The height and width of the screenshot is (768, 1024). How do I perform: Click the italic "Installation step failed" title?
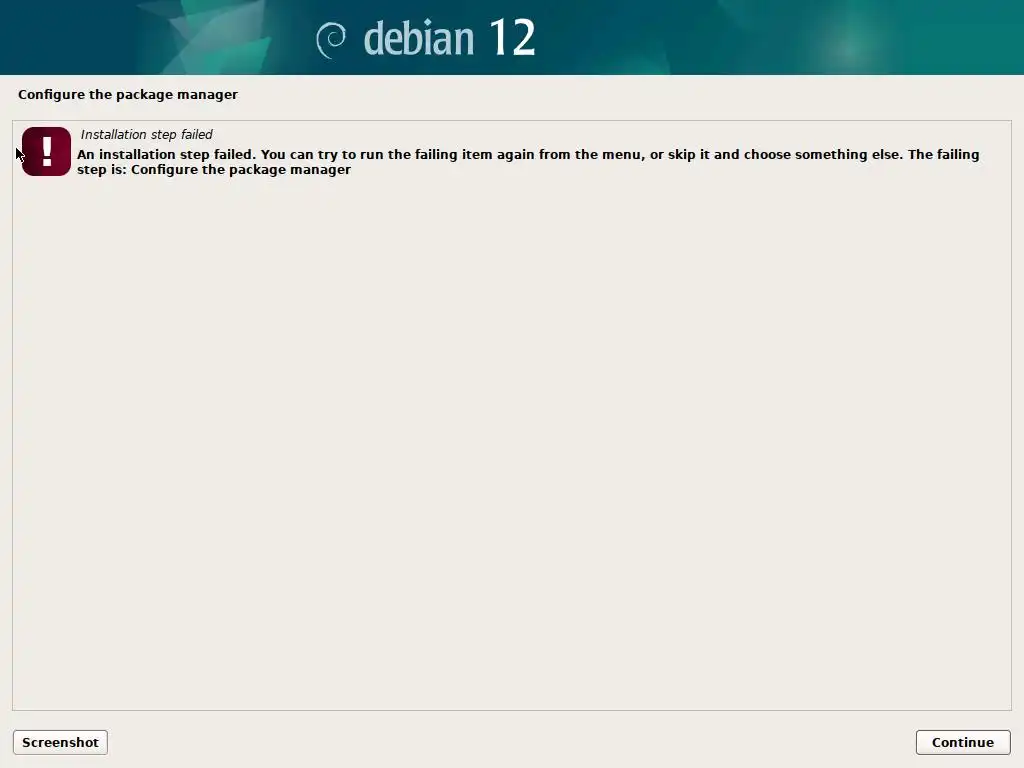pyautogui.click(x=147, y=135)
